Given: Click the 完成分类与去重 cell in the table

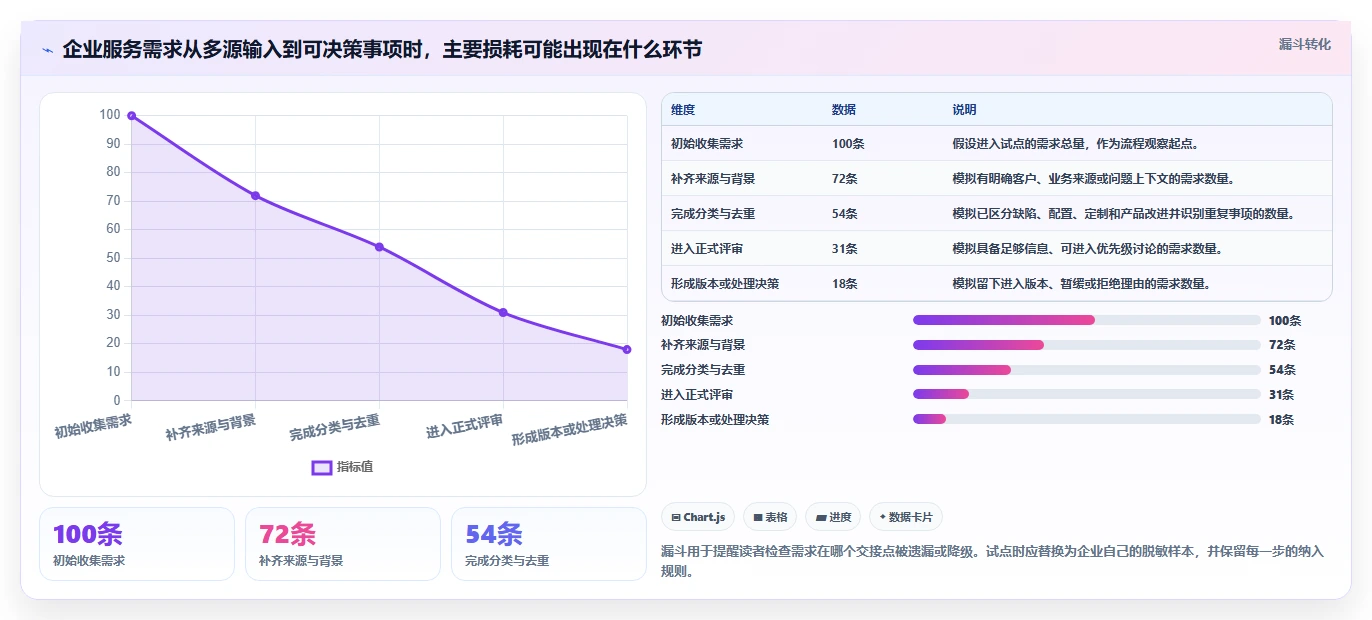Looking at the screenshot, I should 713,214.
